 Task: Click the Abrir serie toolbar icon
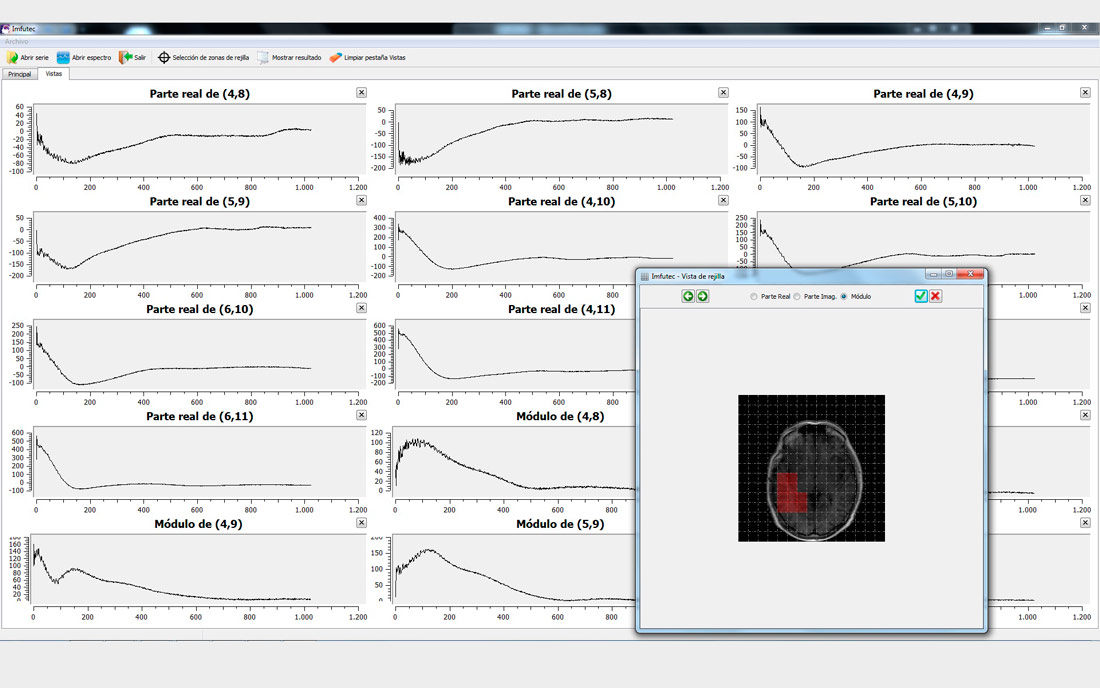pos(13,58)
